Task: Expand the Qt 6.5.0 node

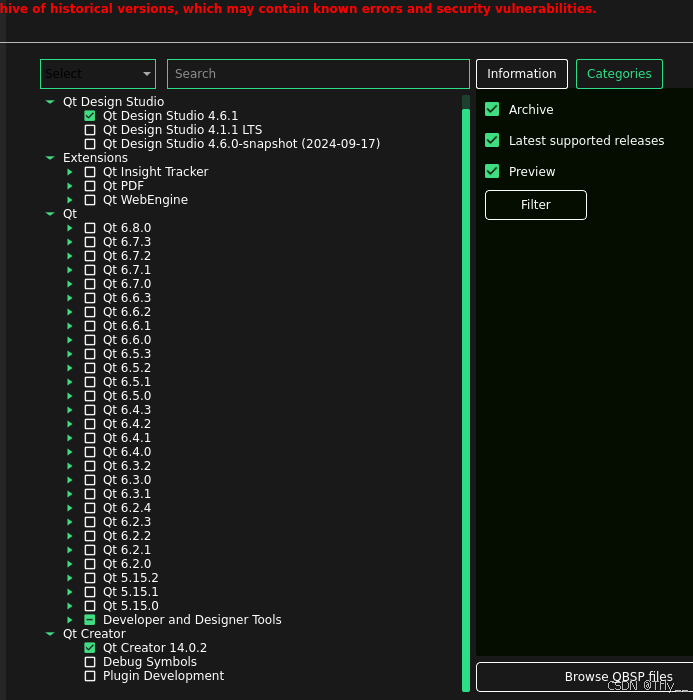Action: pyautogui.click(x=70, y=396)
